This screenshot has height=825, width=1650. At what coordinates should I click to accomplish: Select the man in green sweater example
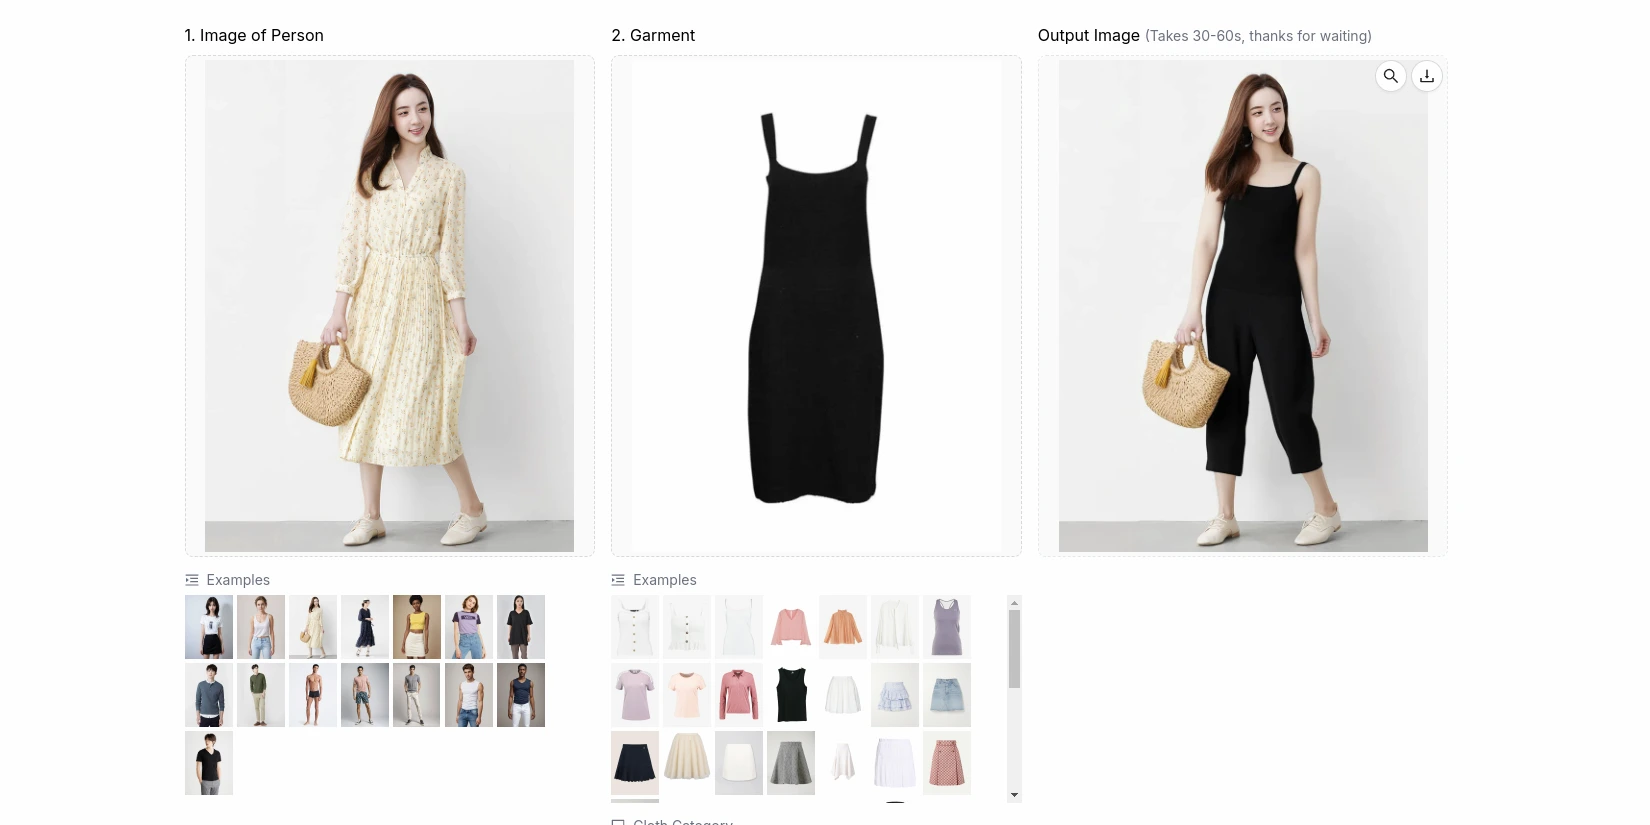[261, 695]
